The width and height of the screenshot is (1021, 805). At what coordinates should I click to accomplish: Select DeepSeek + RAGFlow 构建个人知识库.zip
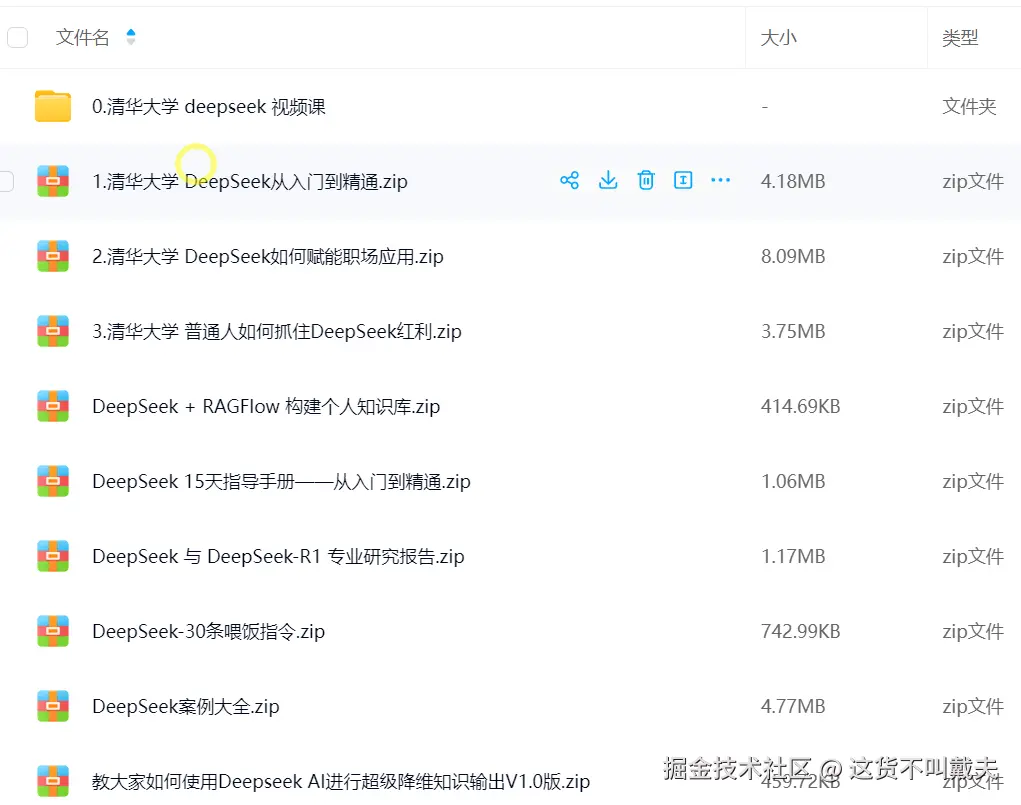point(266,406)
